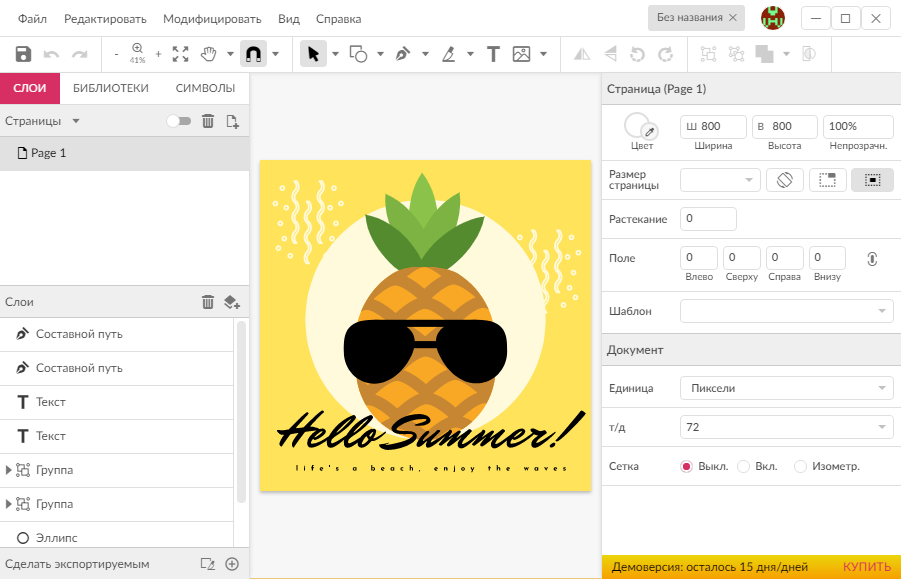The height and width of the screenshot is (579, 901).
Task: Click the zoom-to-fit icon
Action: coord(181,54)
